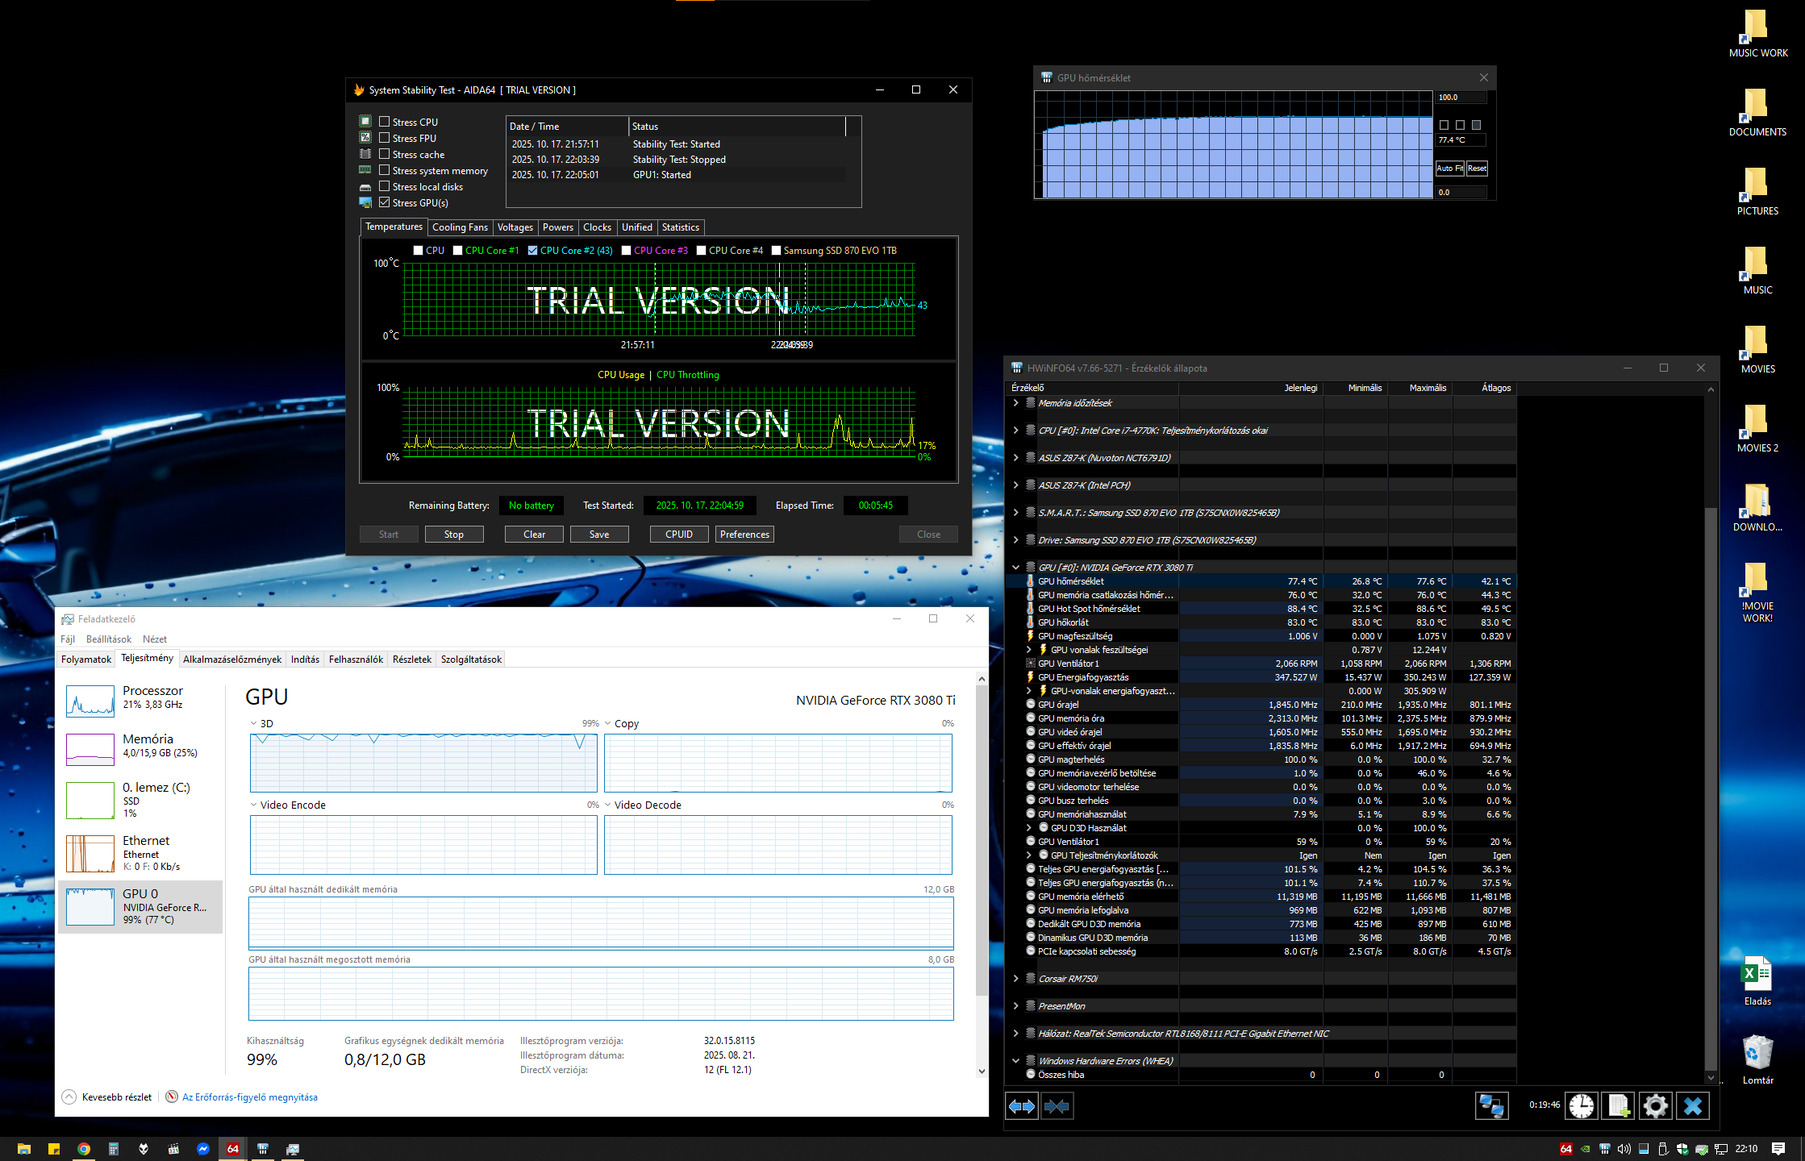Viewport: 1805px width, 1161px height.
Task: Click AIDA64 flame icon in title bar
Action: coord(359,90)
